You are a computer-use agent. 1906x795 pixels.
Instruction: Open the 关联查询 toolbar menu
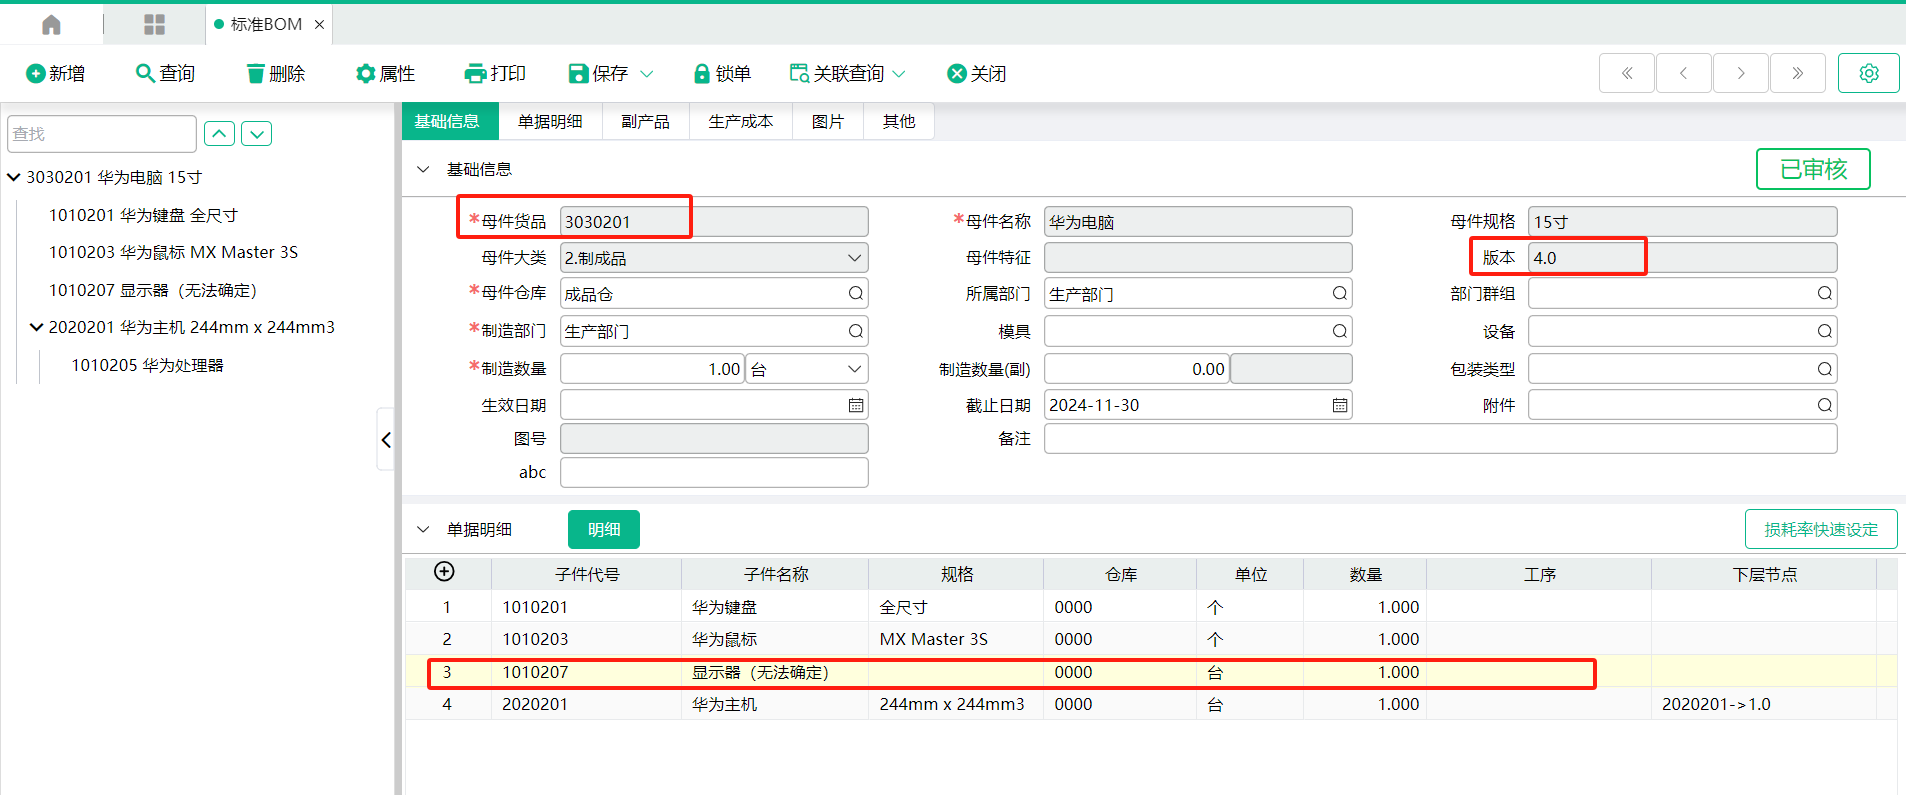(846, 73)
